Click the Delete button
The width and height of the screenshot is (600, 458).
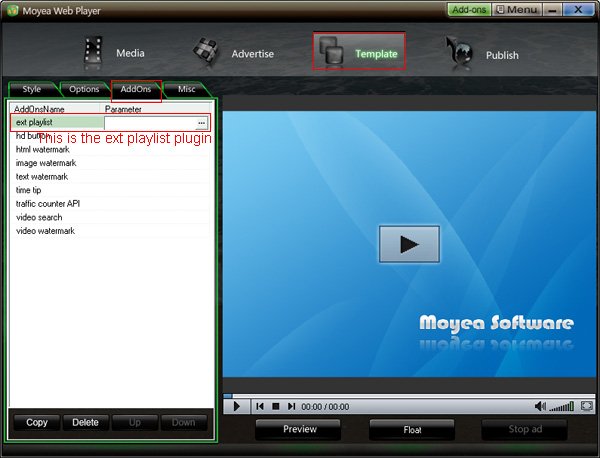(x=86, y=422)
